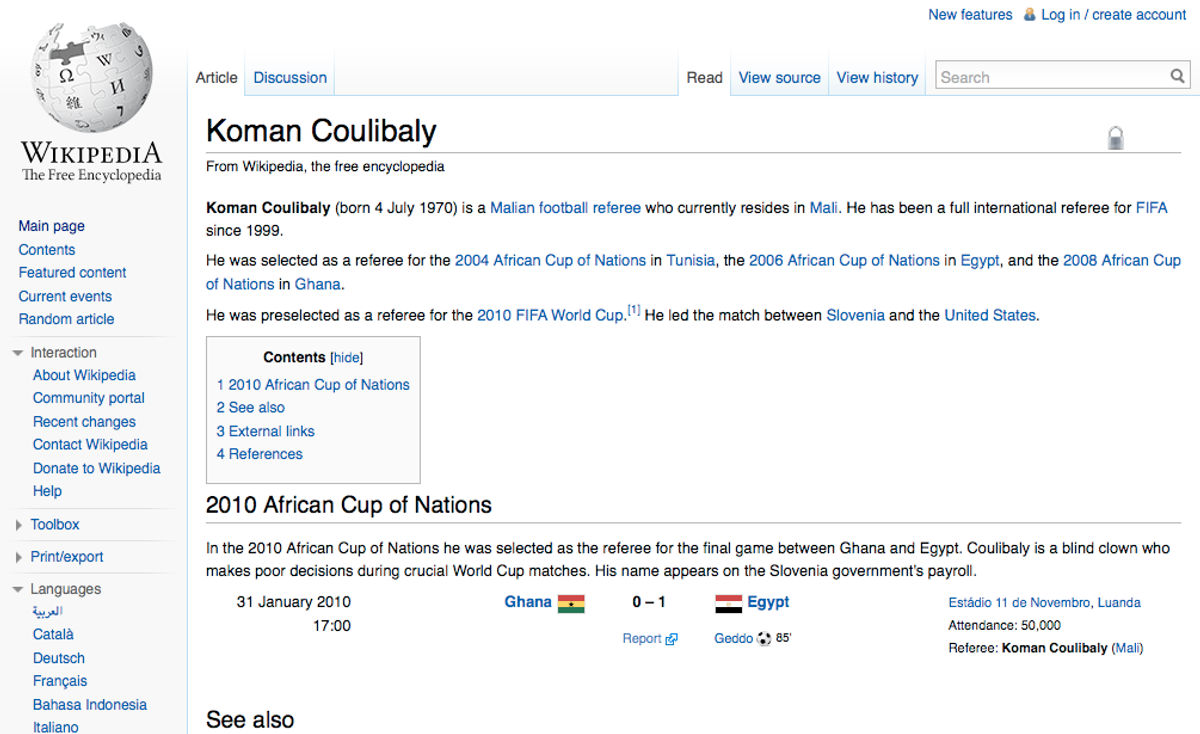
Task: Open the Help link
Action: coord(47,491)
